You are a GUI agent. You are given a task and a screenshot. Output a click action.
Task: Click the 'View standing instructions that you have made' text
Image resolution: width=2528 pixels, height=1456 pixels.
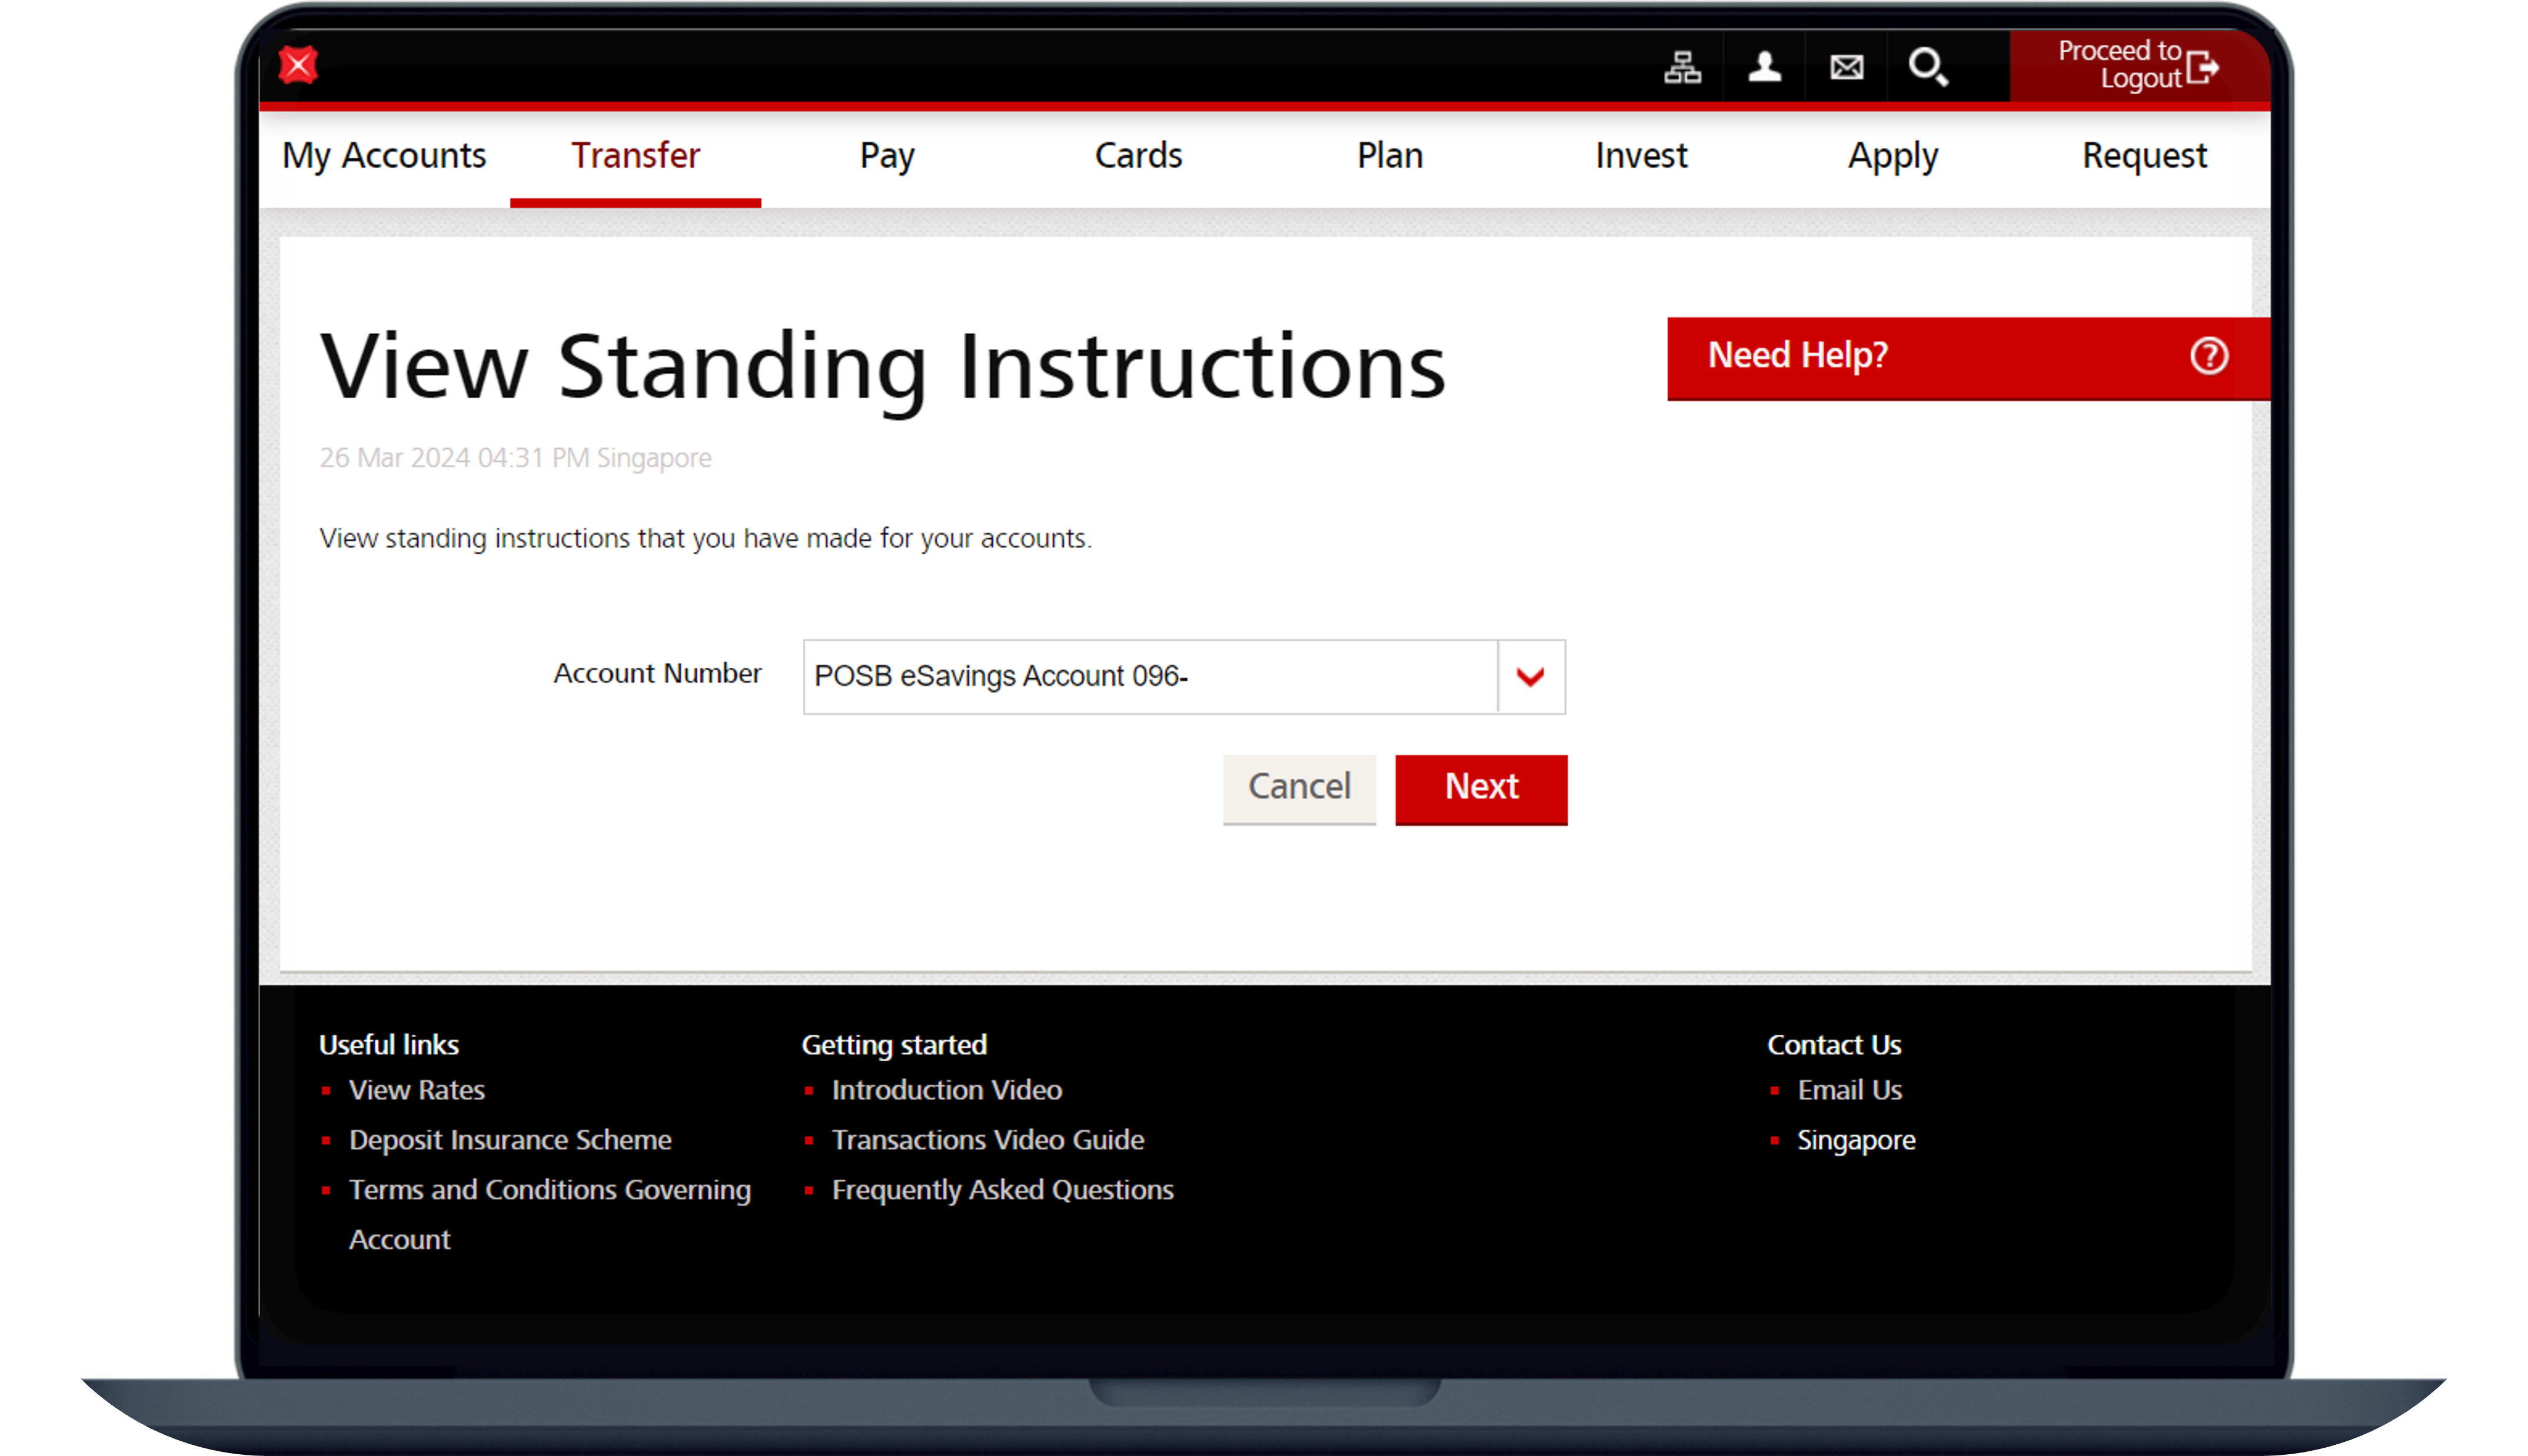click(x=705, y=539)
